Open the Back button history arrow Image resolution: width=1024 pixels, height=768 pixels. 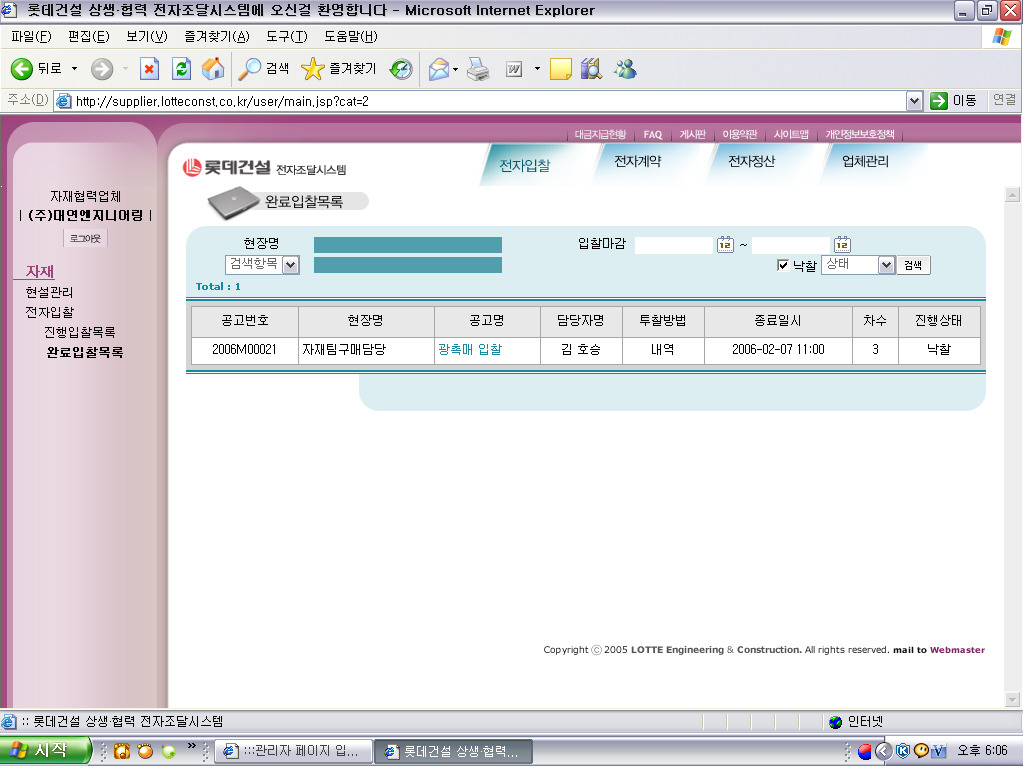point(74,69)
